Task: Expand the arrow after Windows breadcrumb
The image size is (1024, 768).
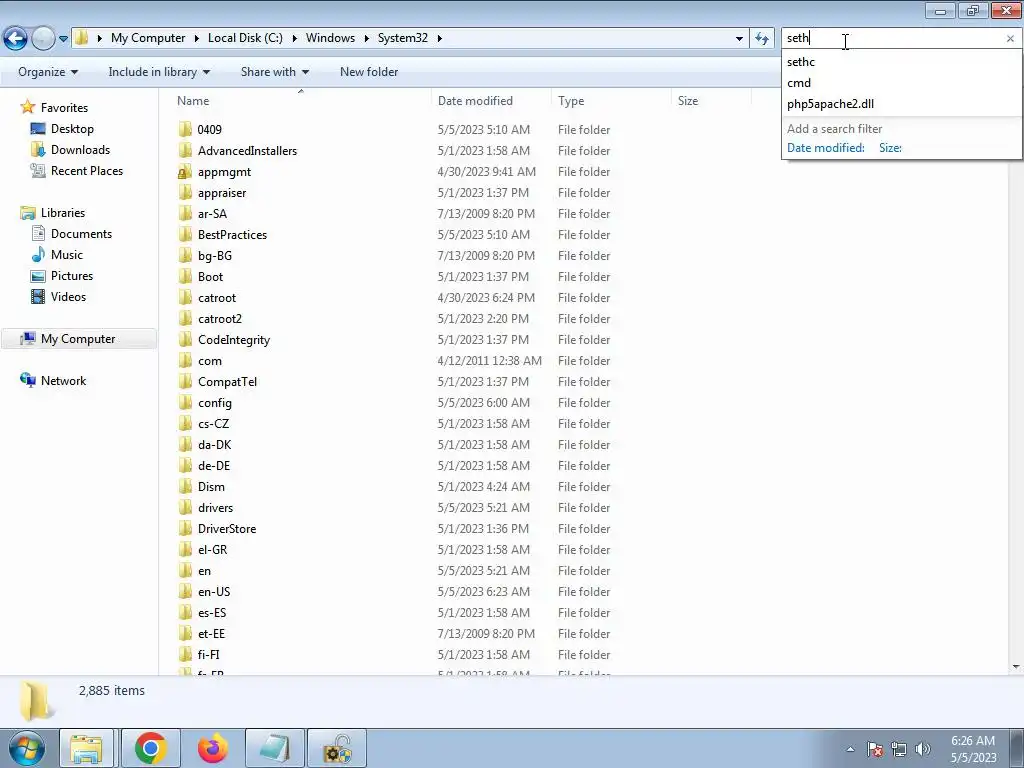Action: (366, 39)
